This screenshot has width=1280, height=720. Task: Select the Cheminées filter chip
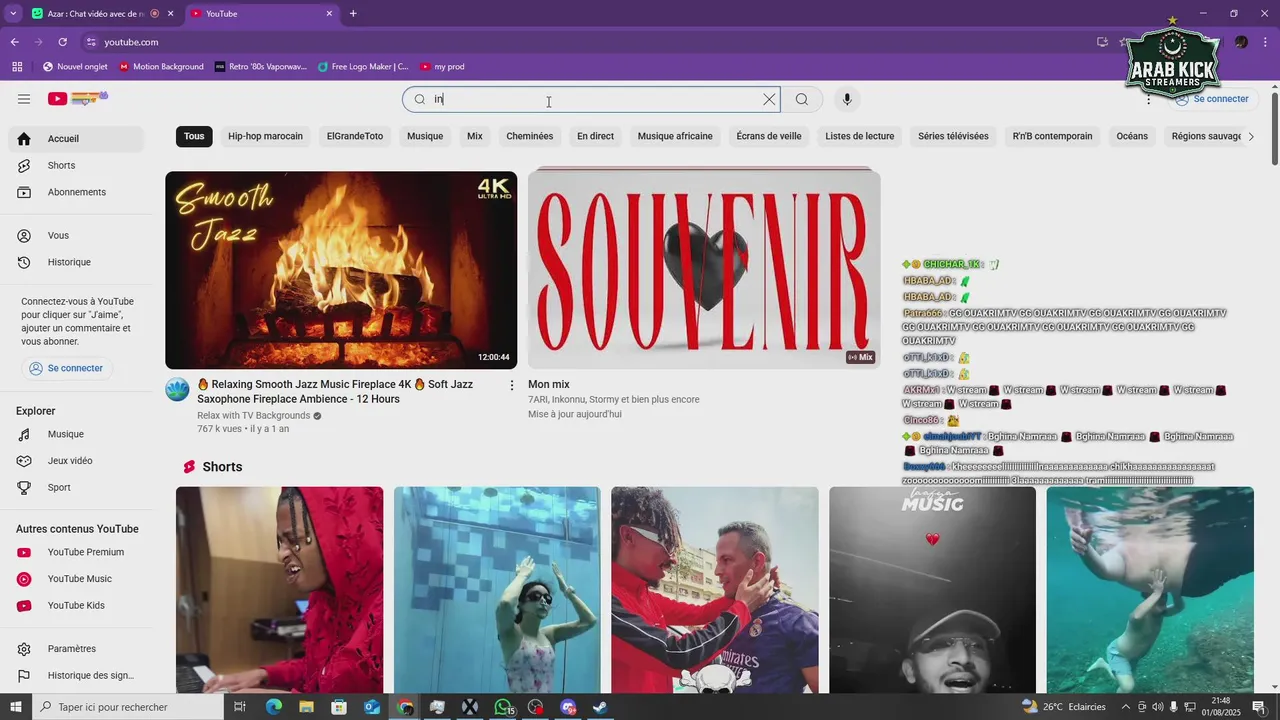pyautogui.click(x=530, y=136)
